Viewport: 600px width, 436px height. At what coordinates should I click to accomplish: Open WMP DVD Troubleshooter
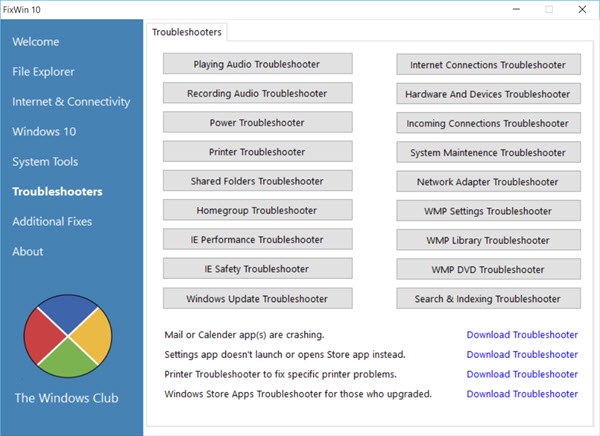(x=488, y=269)
